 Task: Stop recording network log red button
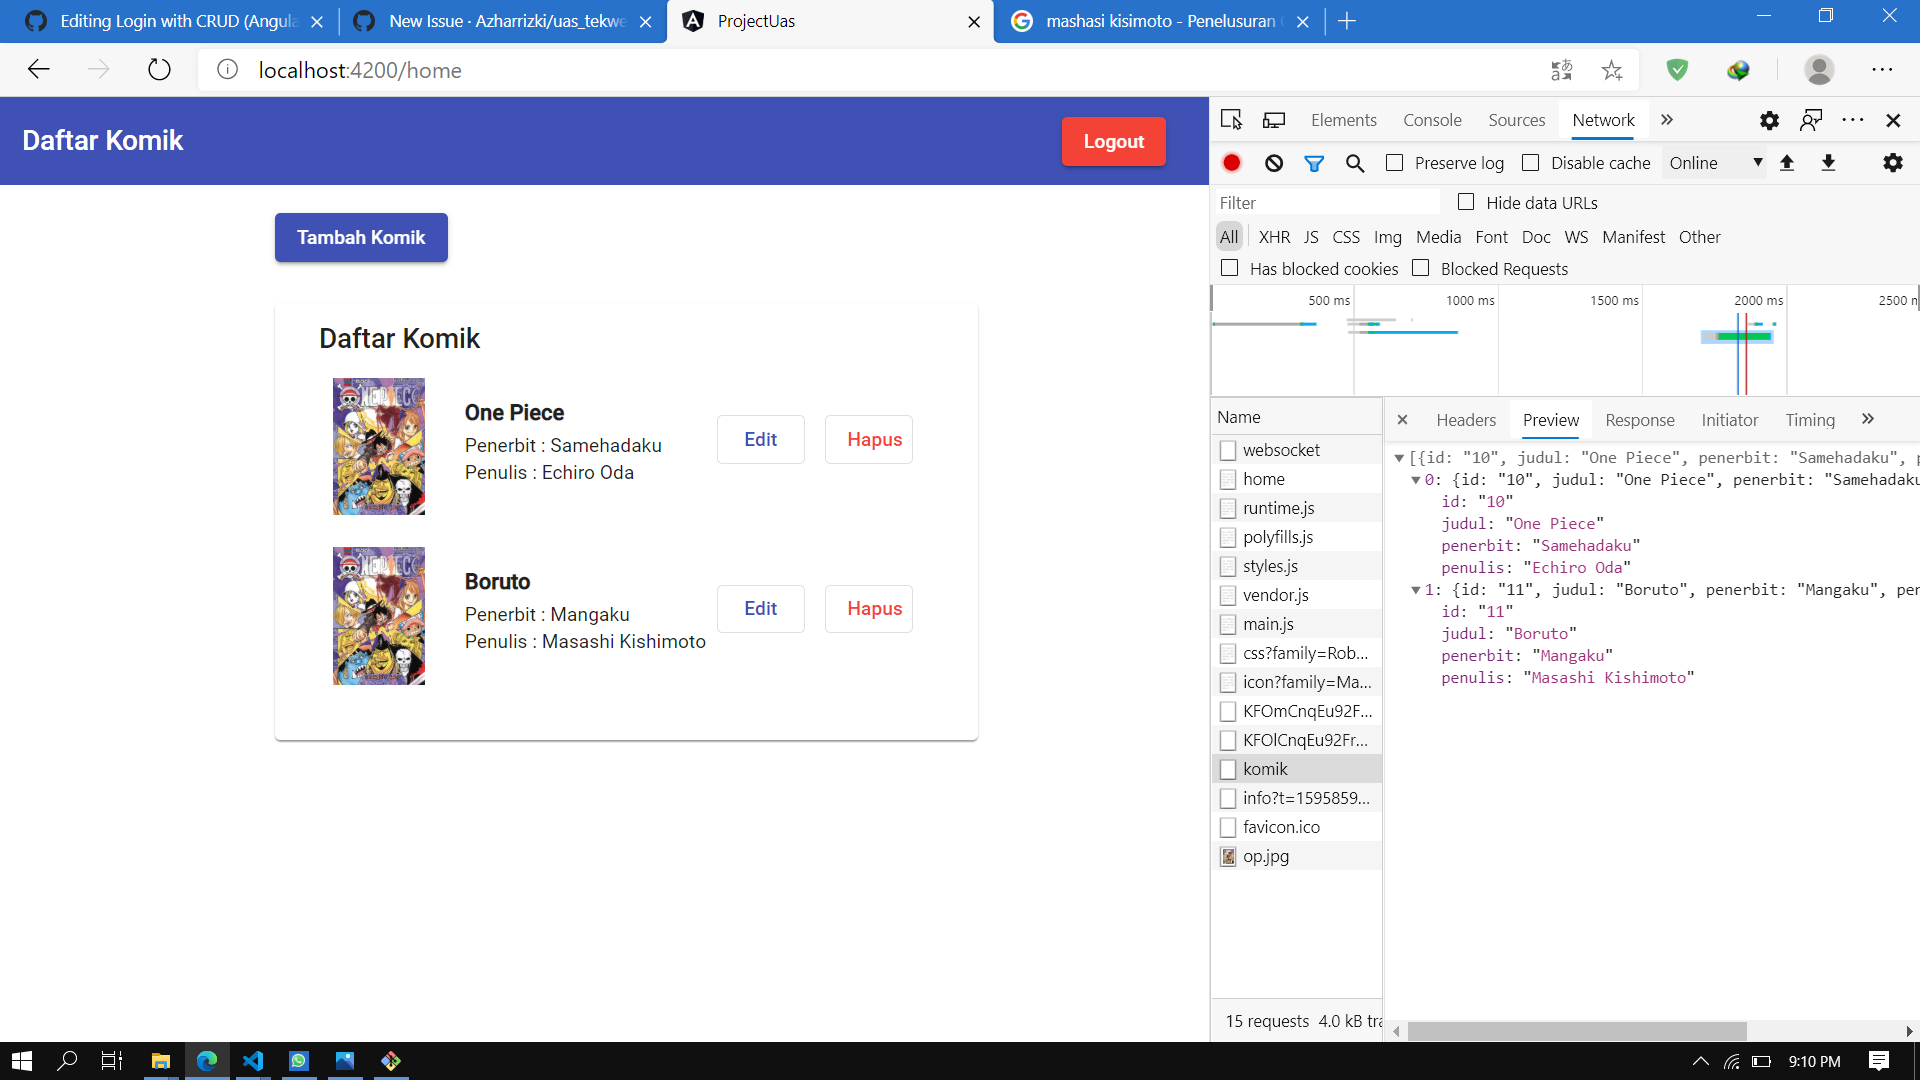click(x=1232, y=163)
